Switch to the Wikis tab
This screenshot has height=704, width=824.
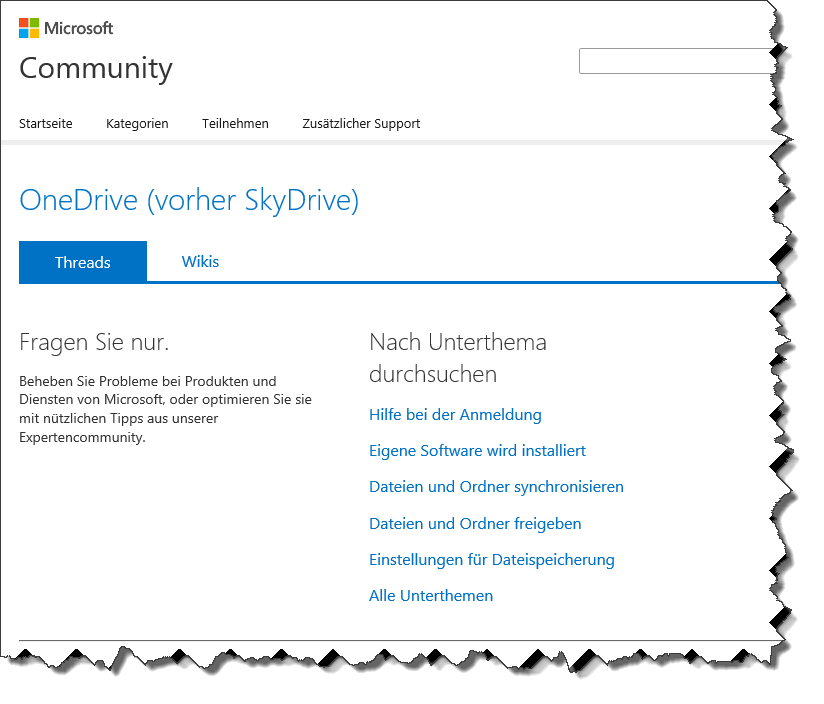coord(200,262)
